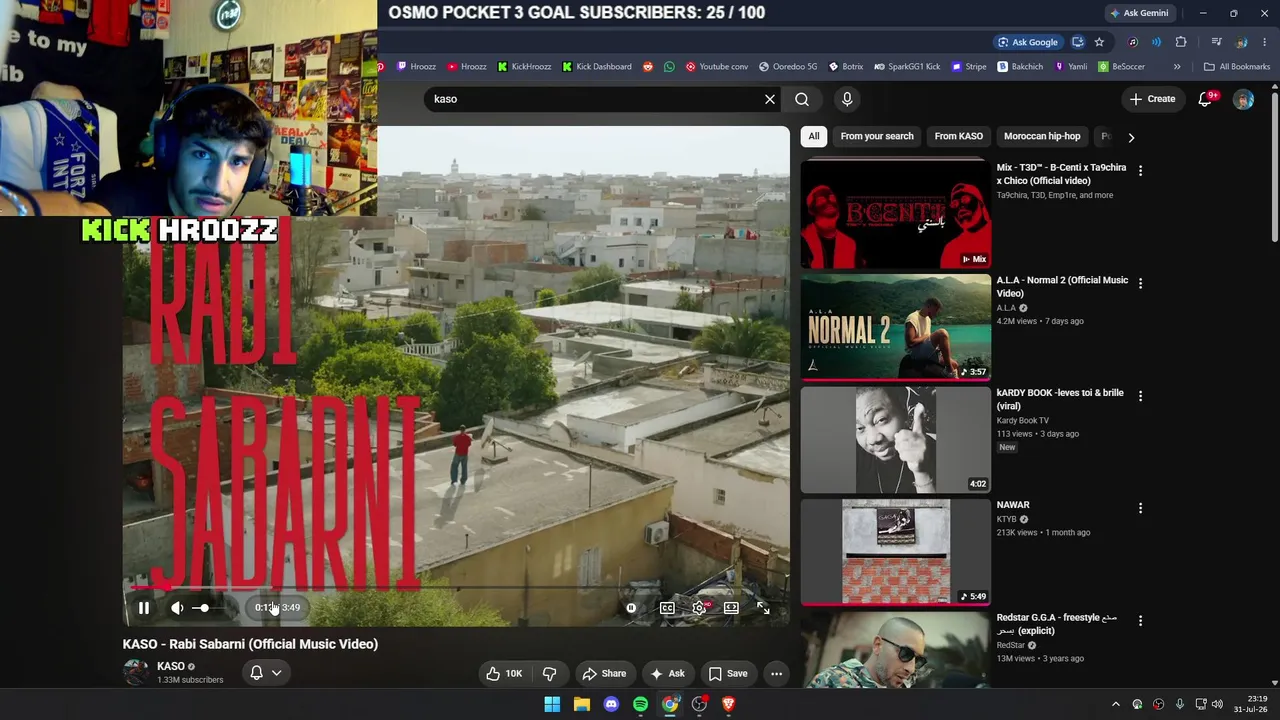Open the Youtube conv bookmark
The height and width of the screenshot is (720, 1280).
pos(716,67)
